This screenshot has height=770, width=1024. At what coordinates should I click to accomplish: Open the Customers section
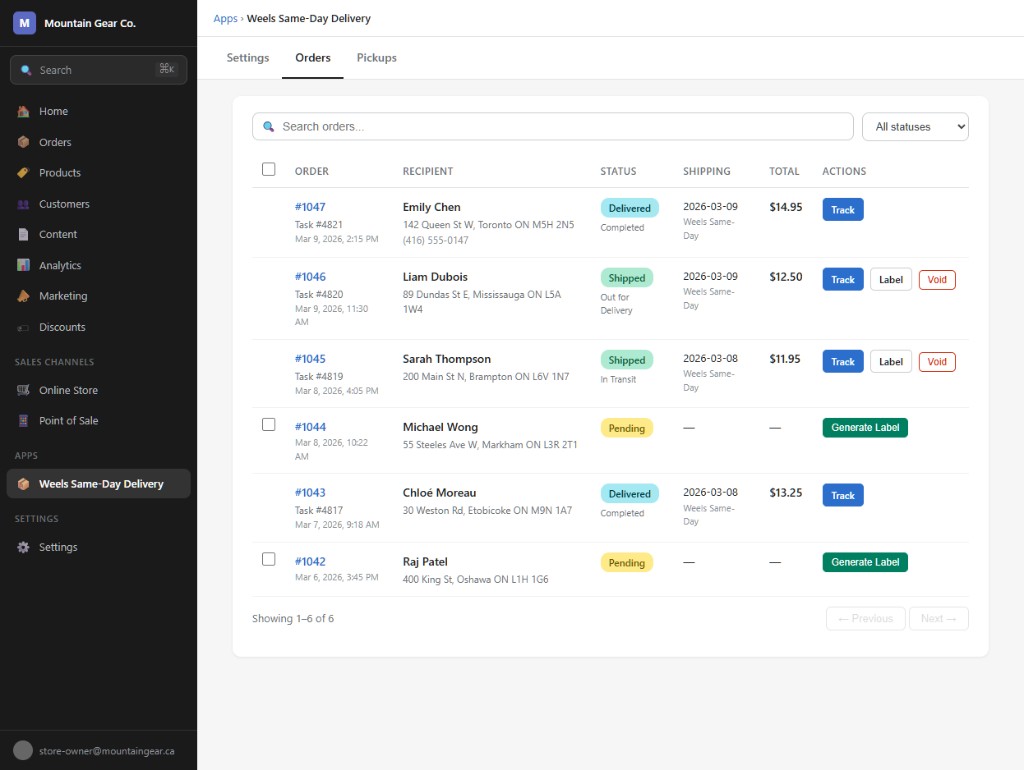click(66, 203)
